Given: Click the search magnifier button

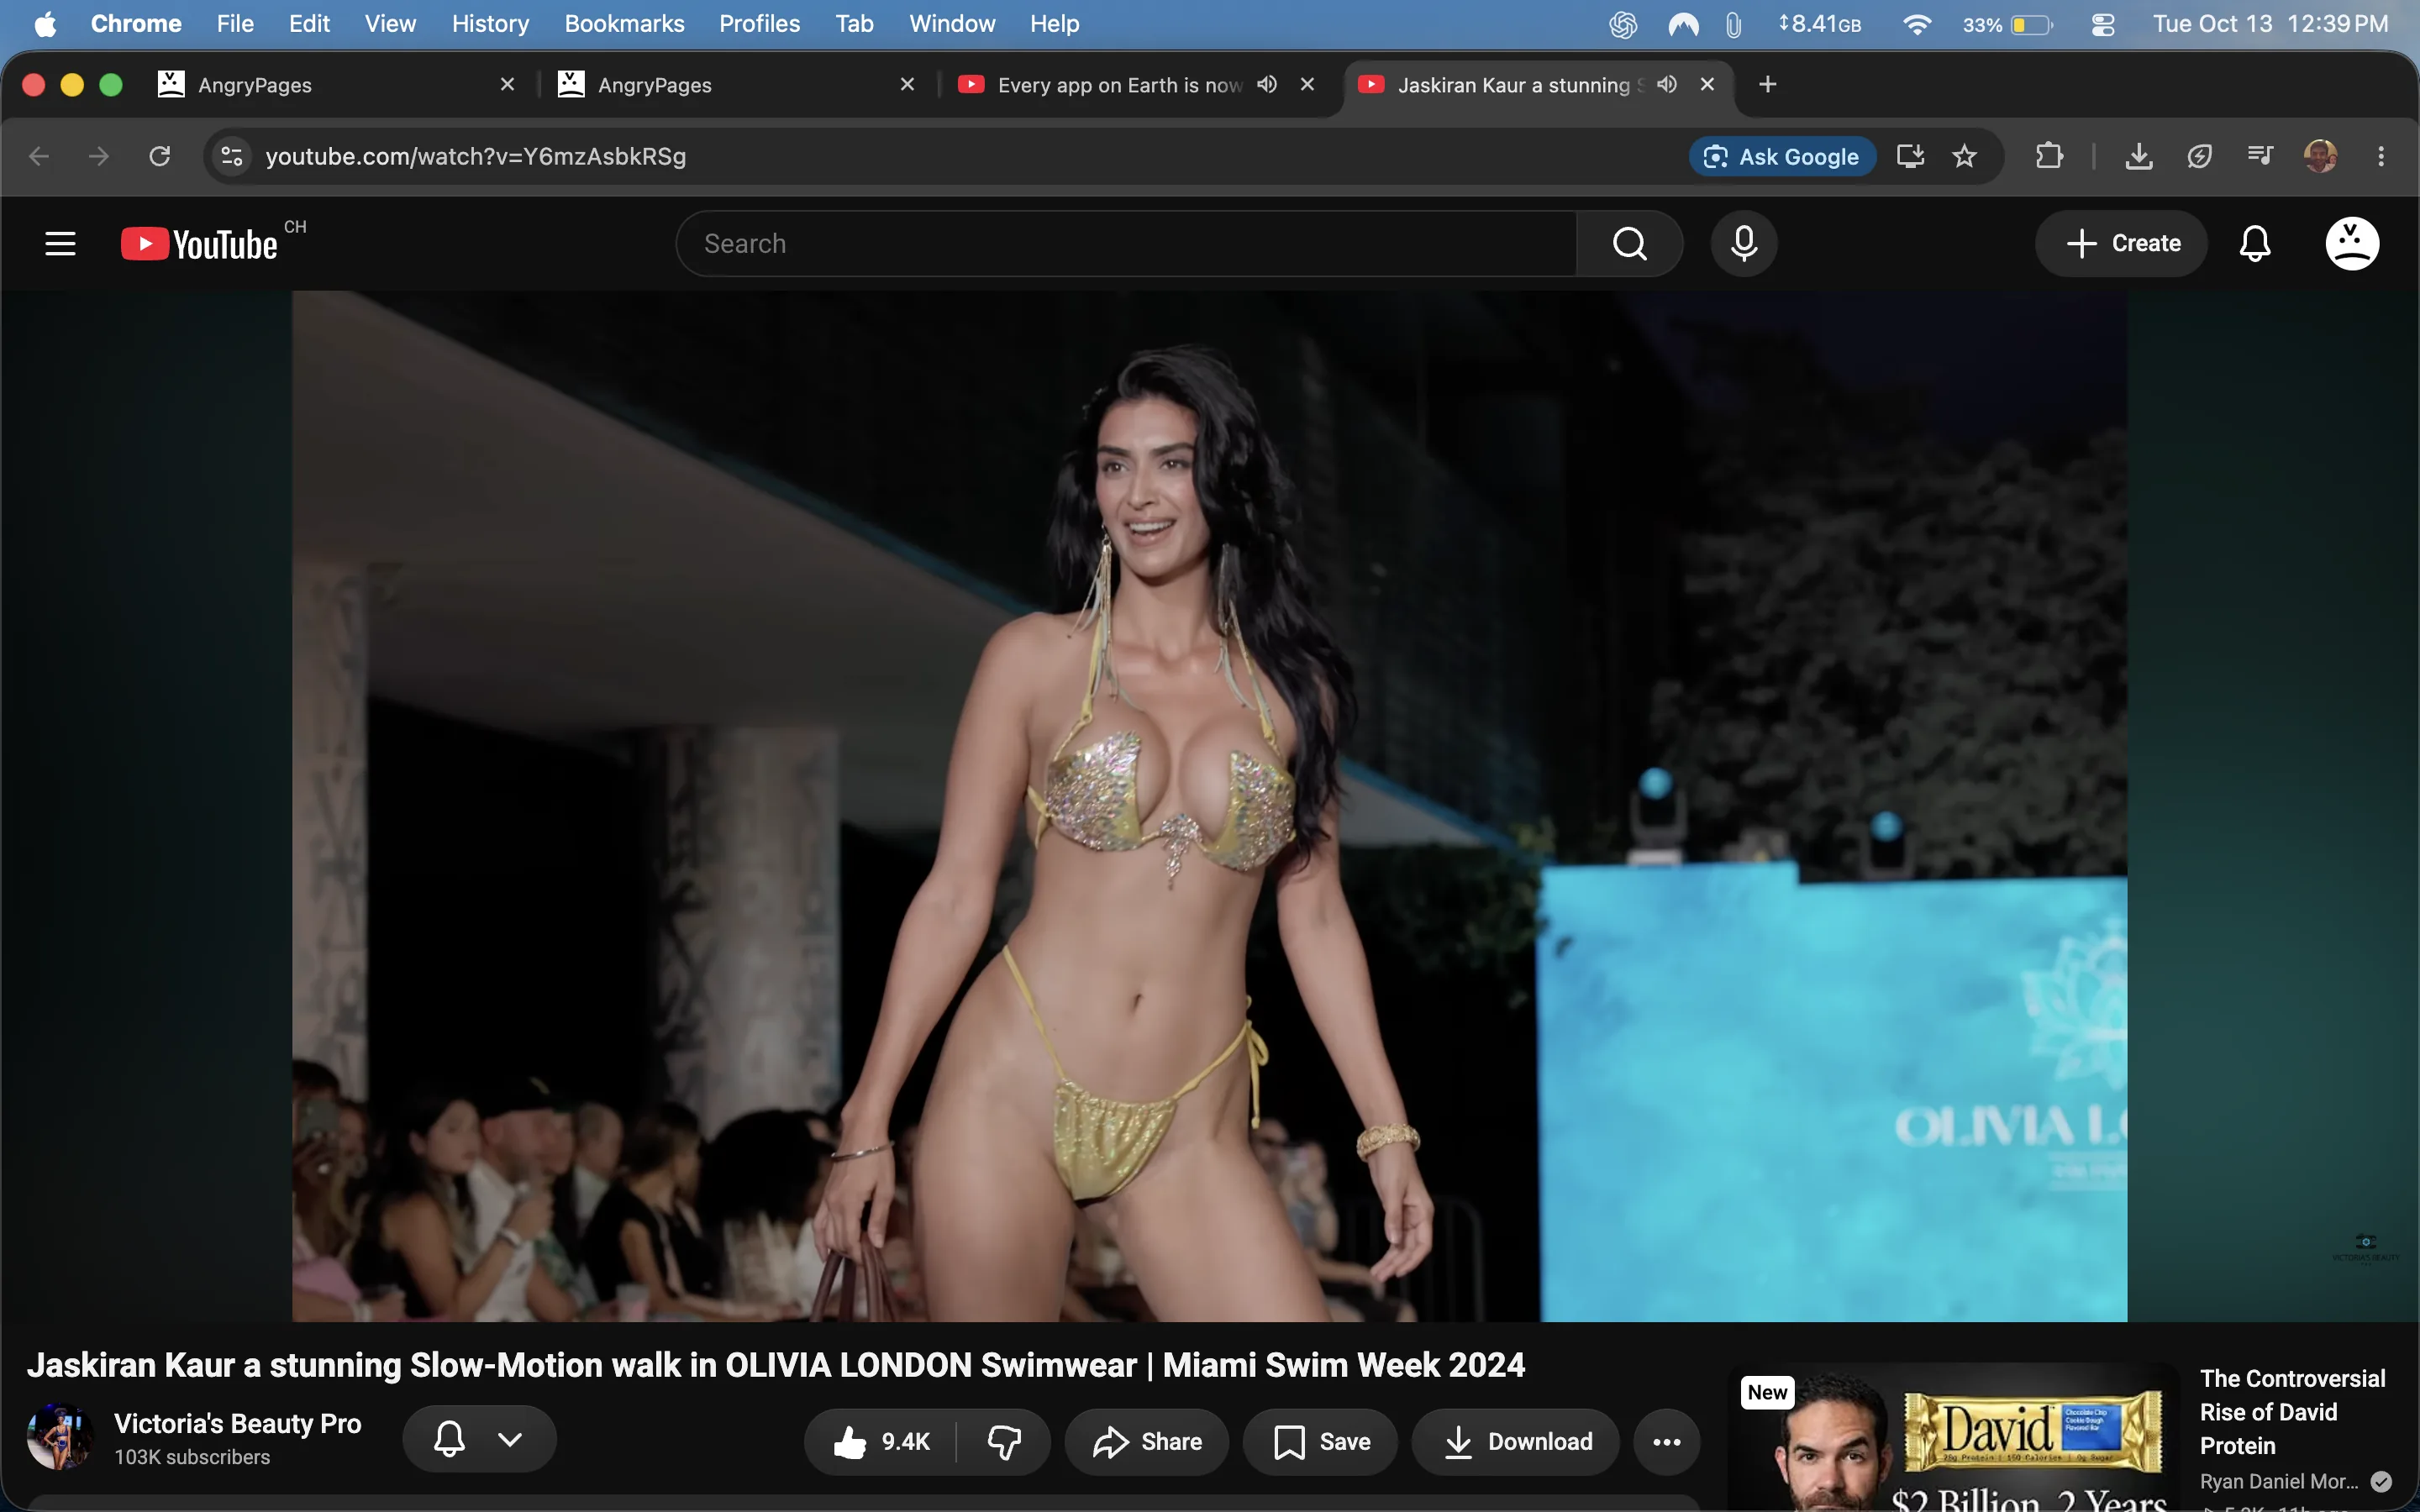Looking at the screenshot, I should [x=1629, y=243].
